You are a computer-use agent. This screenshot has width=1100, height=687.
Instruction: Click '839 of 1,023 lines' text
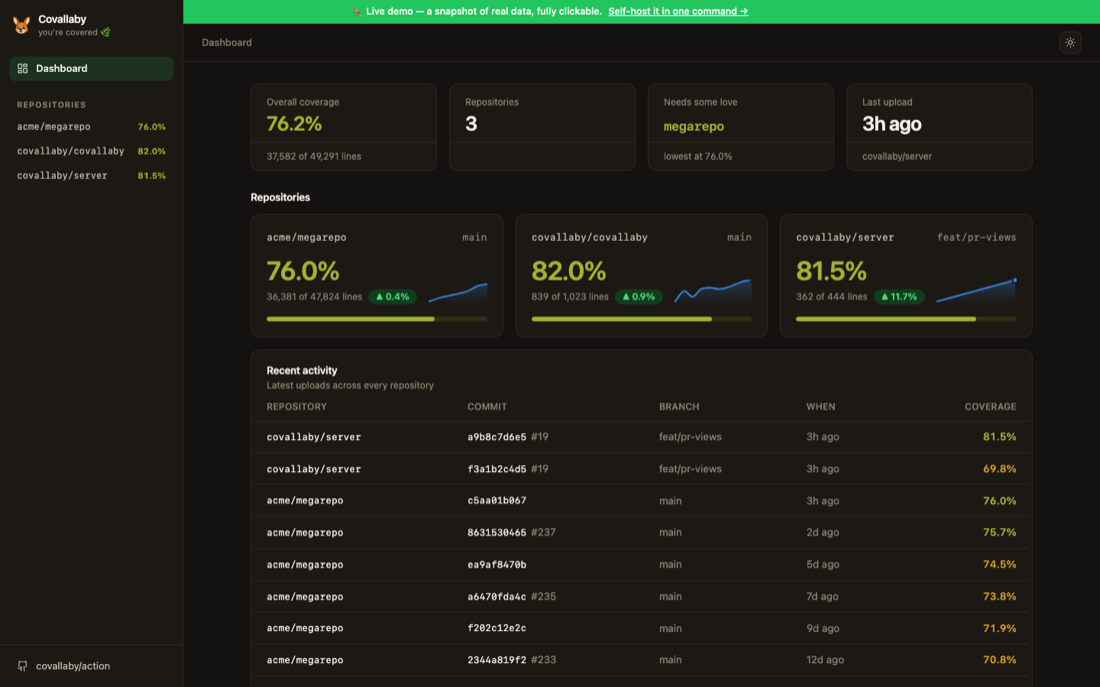click(570, 297)
